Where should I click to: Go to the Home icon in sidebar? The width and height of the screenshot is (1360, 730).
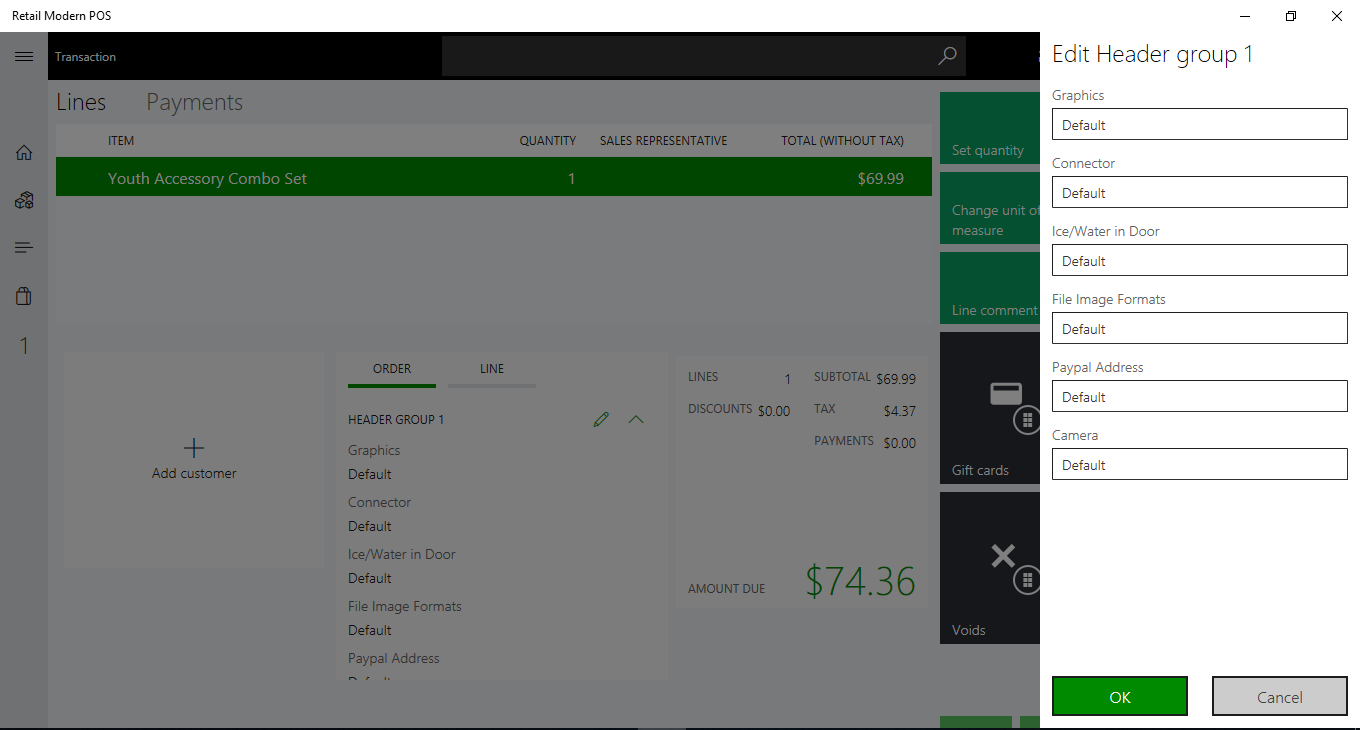[x=24, y=153]
